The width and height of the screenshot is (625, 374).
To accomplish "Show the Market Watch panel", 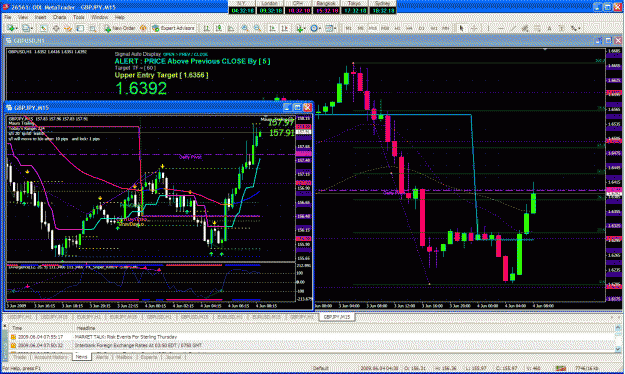I will pos(43,28).
